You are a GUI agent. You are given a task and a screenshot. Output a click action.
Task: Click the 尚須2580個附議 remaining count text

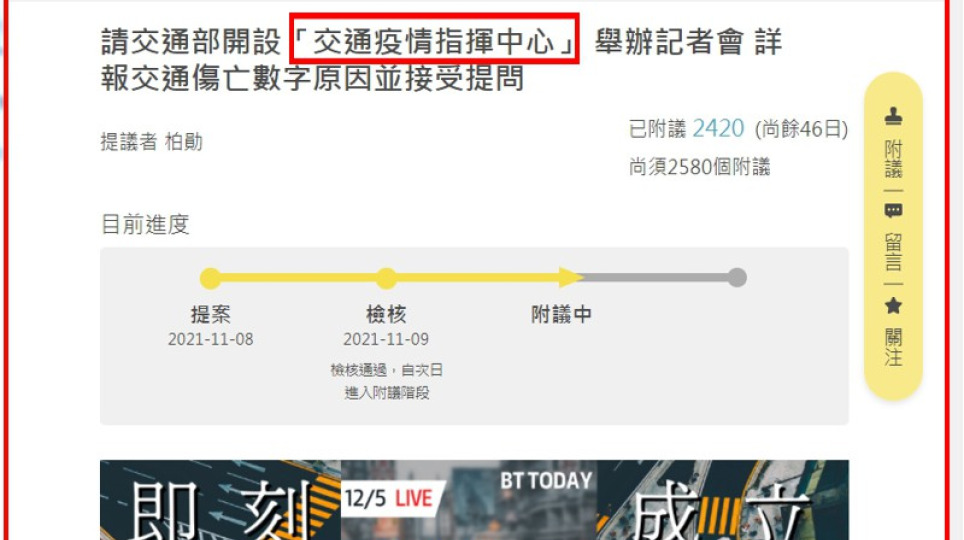pos(700,167)
